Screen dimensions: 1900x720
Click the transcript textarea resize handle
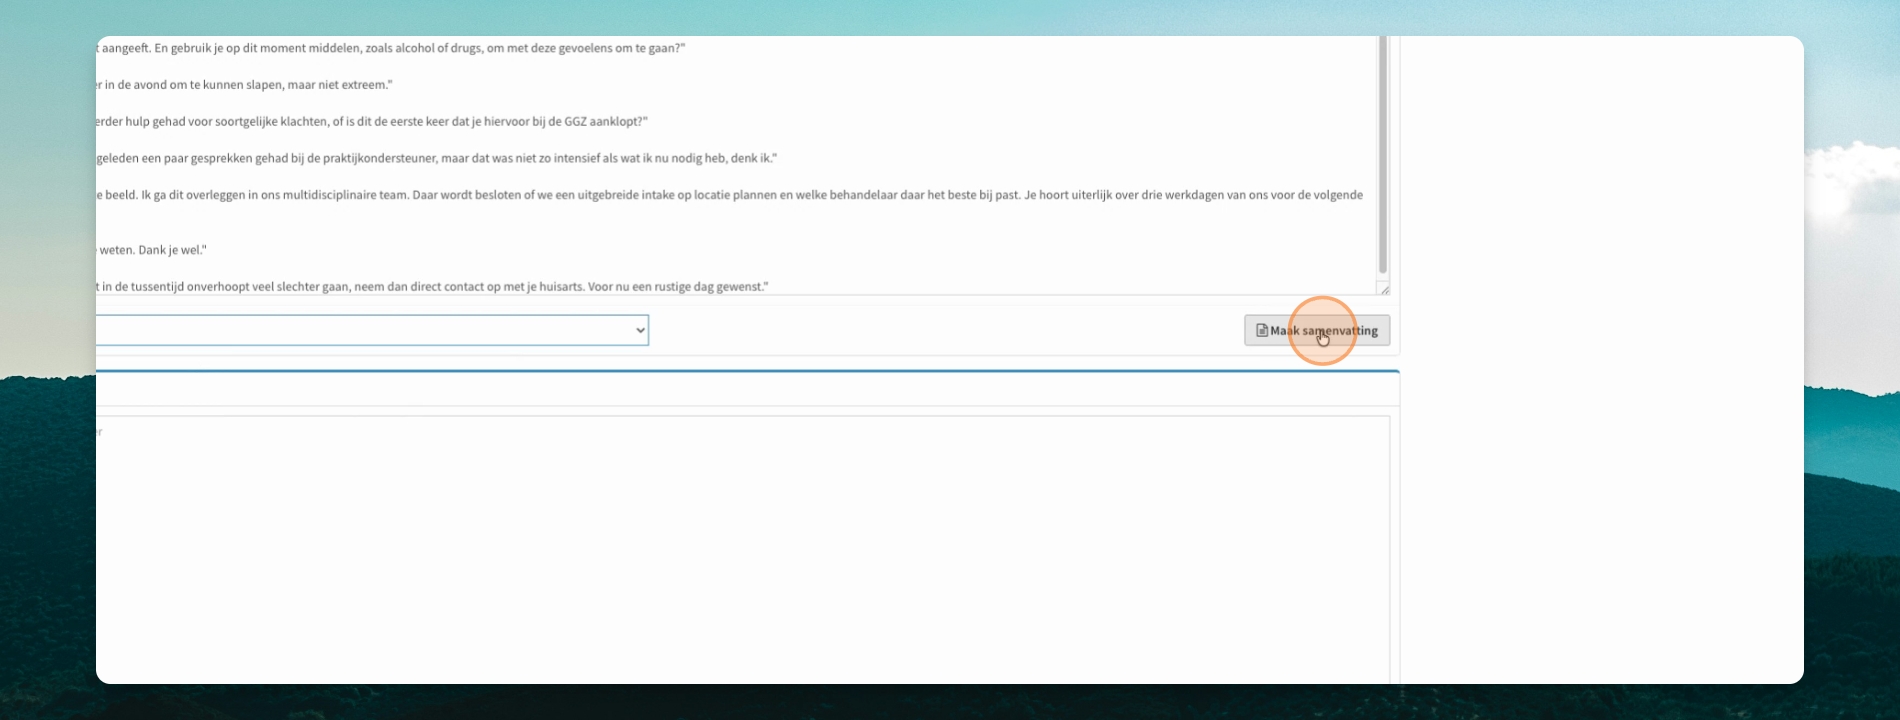(1384, 289)
